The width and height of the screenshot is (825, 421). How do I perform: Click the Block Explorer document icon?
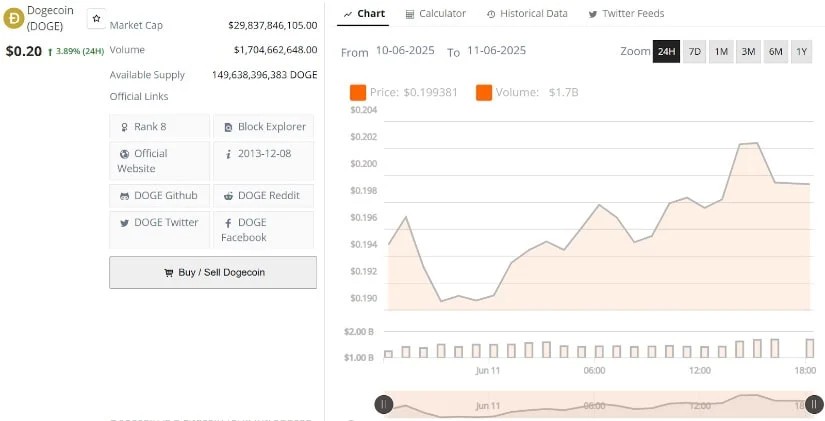pyautogui.click(x=228, y=127)
